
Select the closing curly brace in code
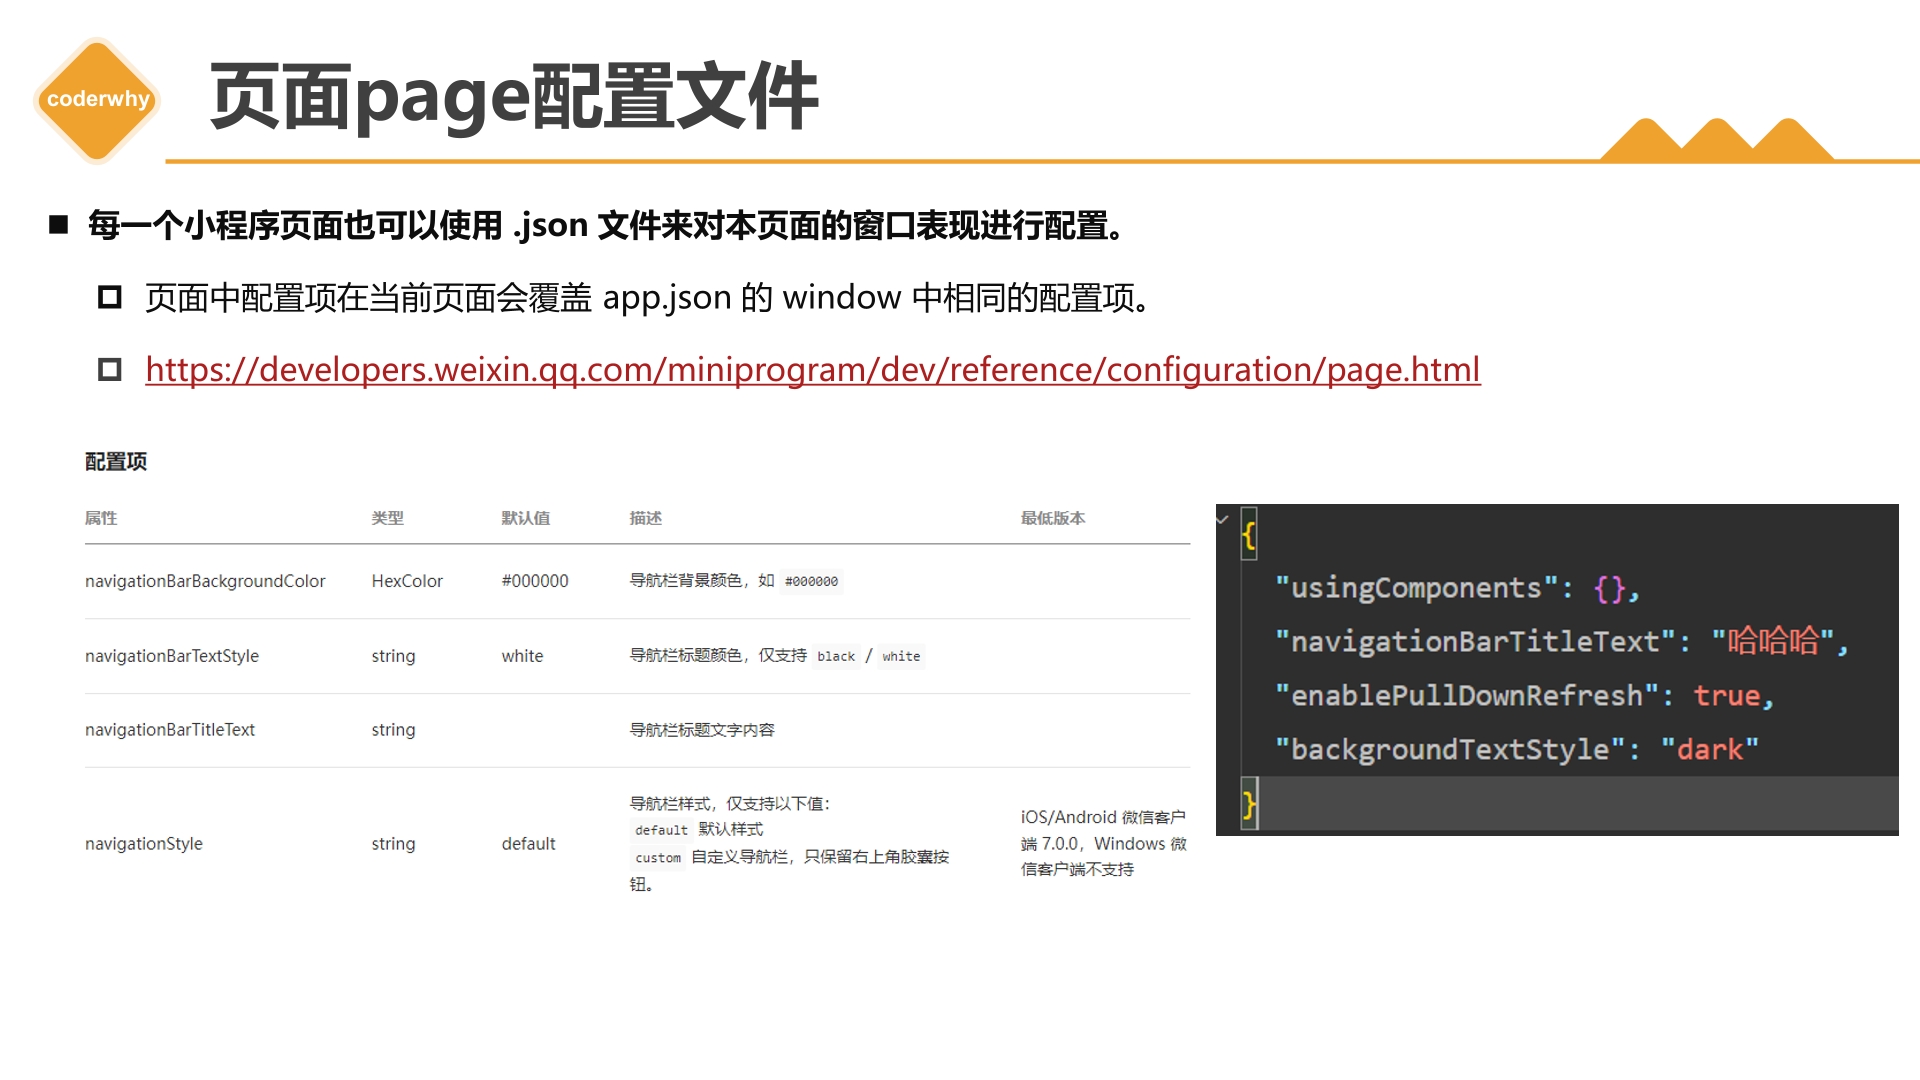tap(1248, 803)
